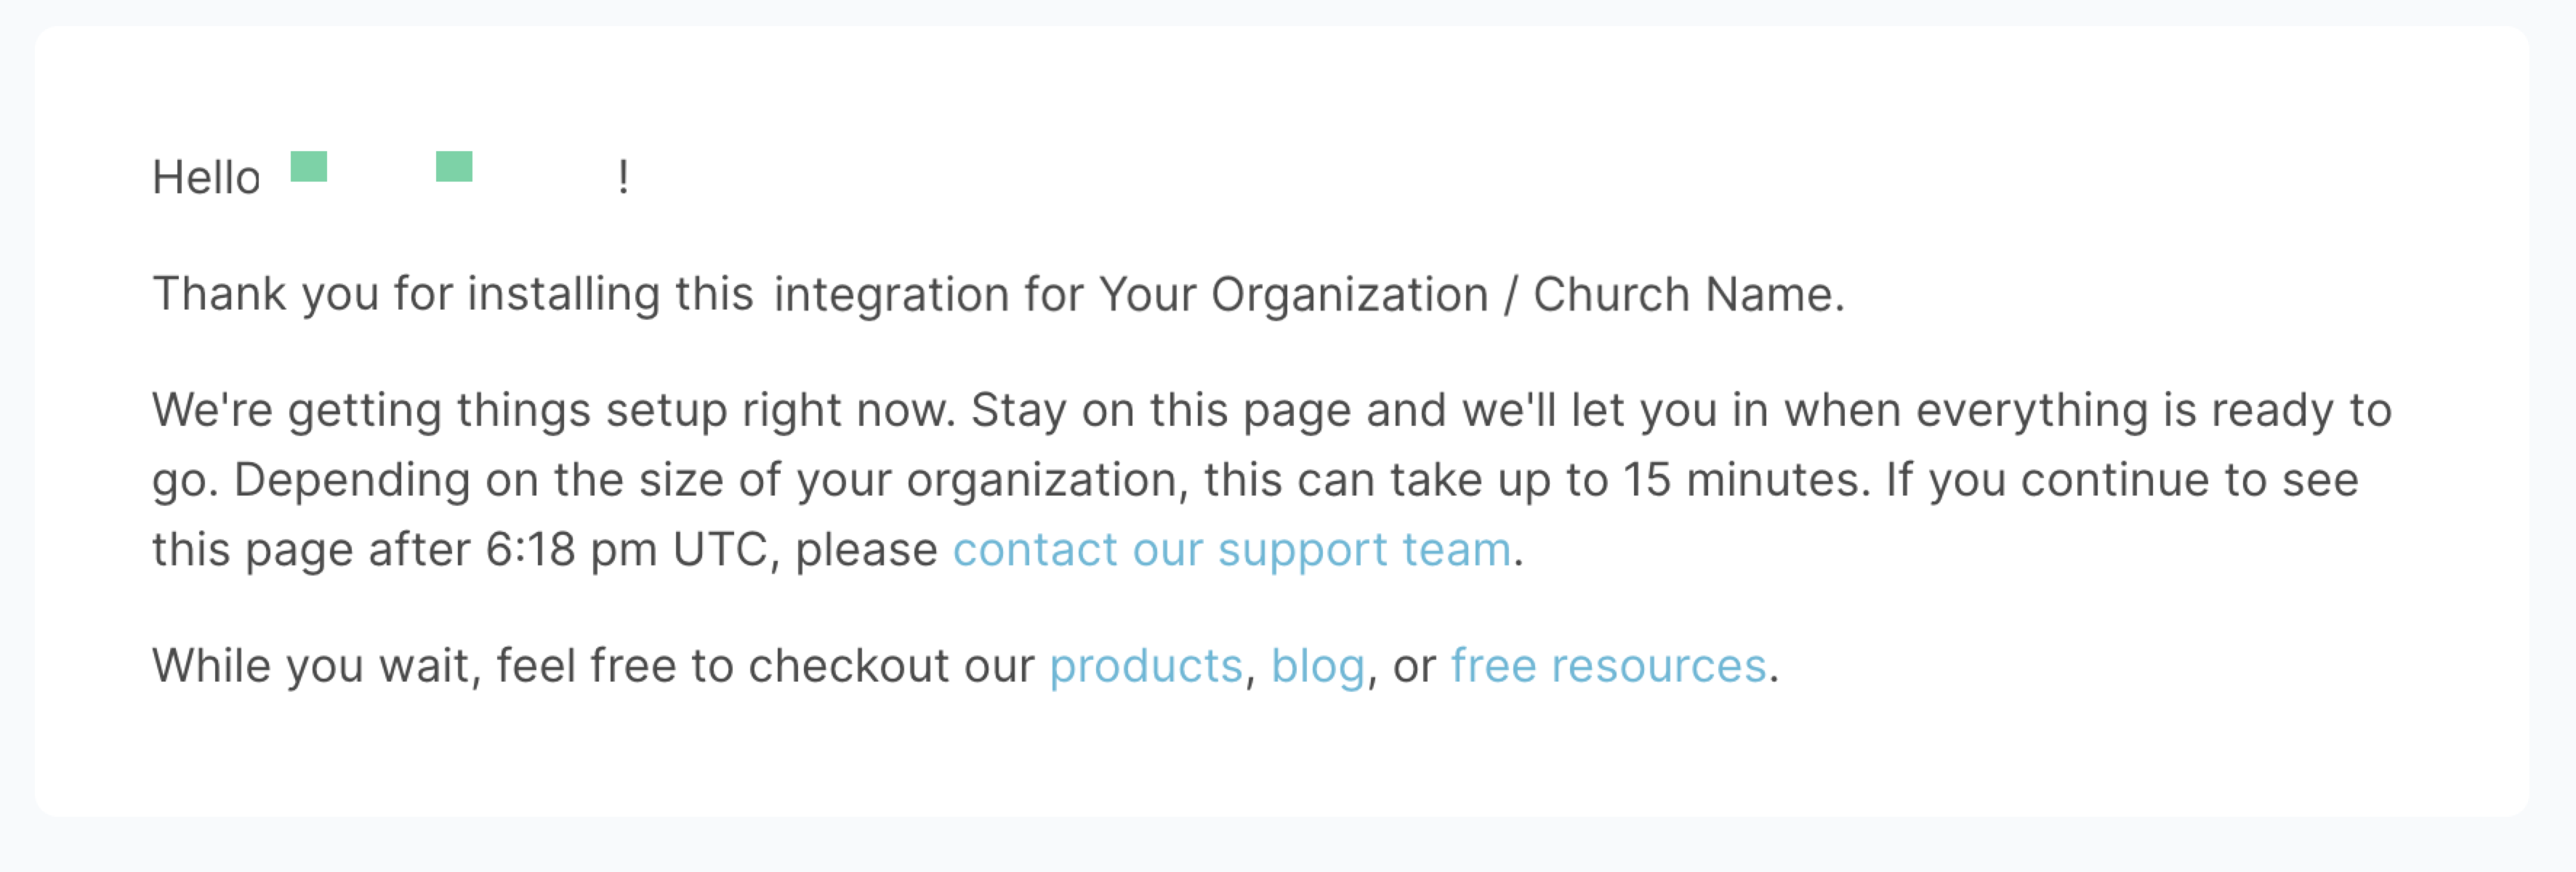
Task: Click the exclamation mark after the name
Action: (623, 177)
